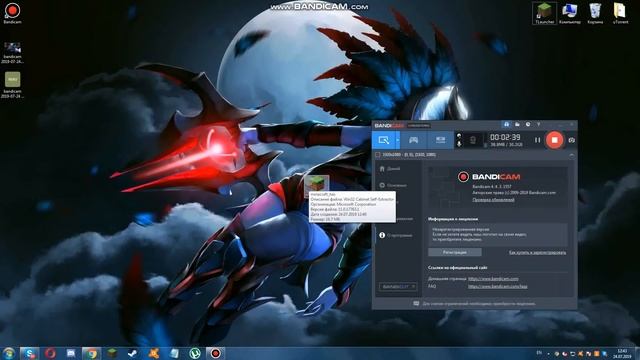This screenshot has width=640, height=360.
Task: Click the EN language indicator in the tray
Action: pos(539,353)
